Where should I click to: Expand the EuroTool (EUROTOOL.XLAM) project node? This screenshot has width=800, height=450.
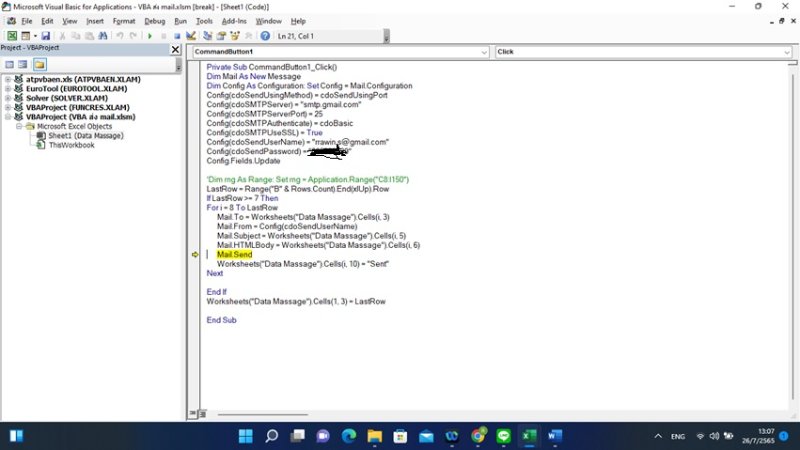tap(8, 88)
